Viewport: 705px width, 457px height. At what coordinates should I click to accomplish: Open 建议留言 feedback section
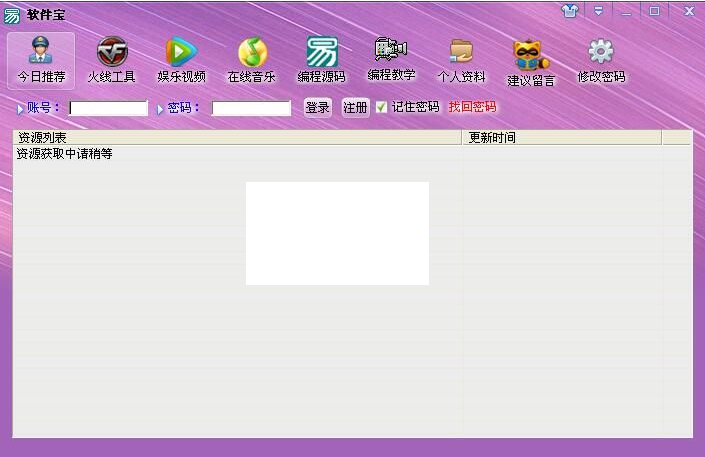pos(531,63)
